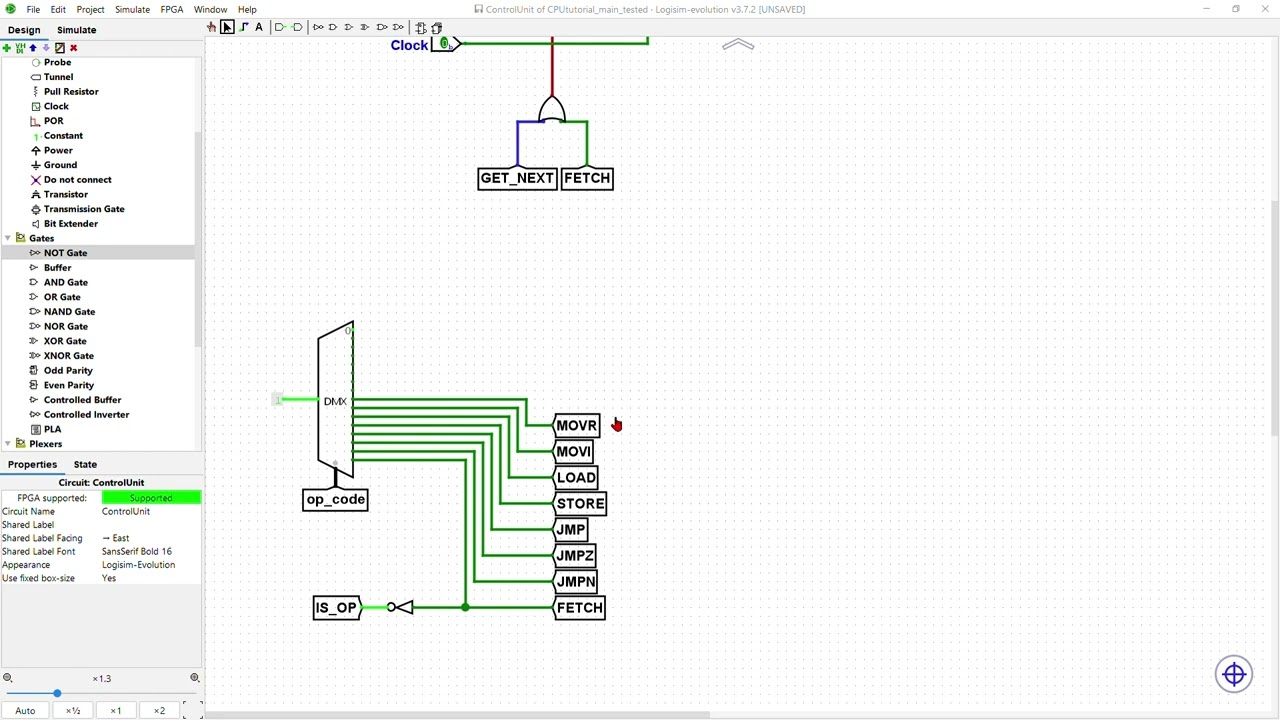Select XNOR Gate in component tree
Image resolution: width=1280 pixels, height=720 pixels.
coord(68,356)
